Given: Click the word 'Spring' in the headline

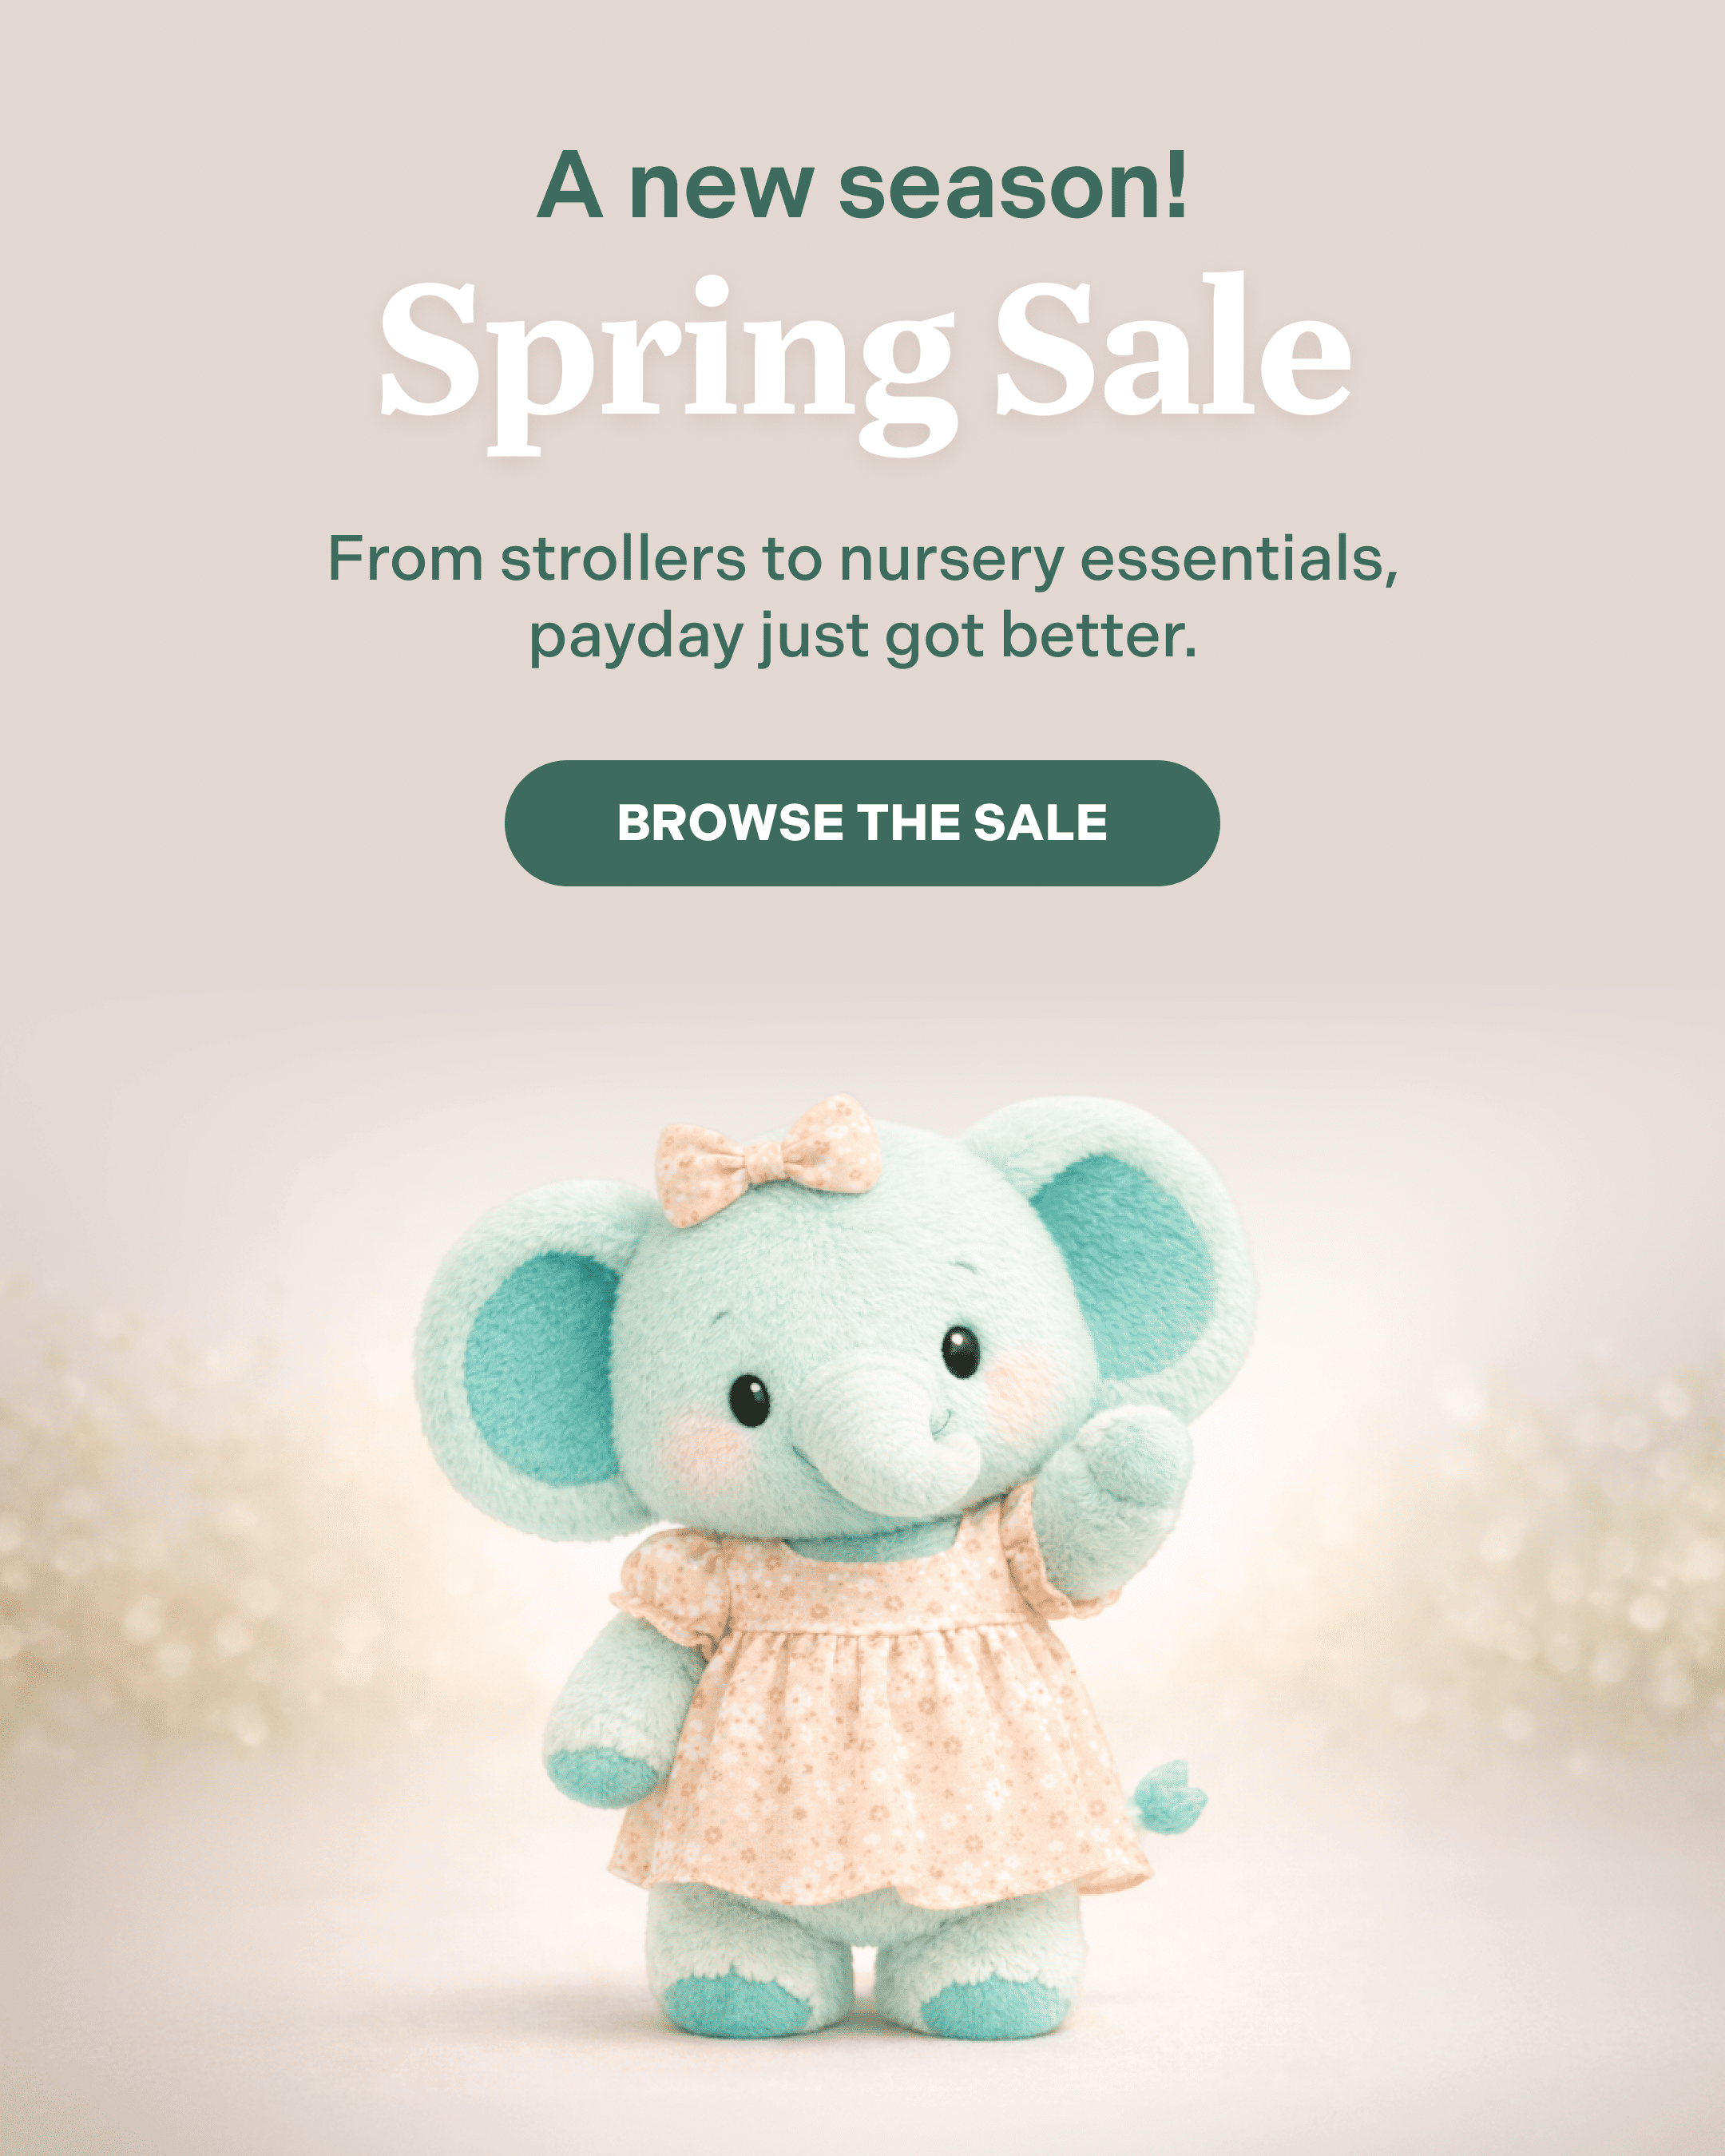Looking at the screenshot, I should pyautogui.click(x=668, y=365).
